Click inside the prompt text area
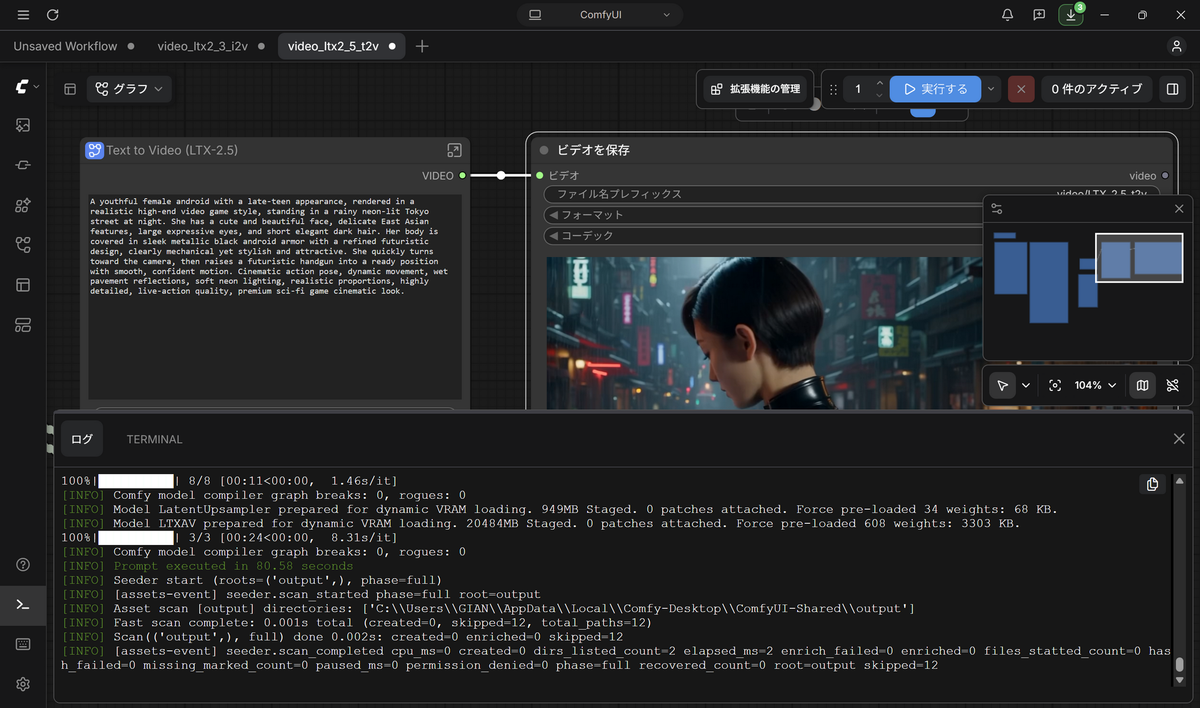The width and height of the screenshot is (1200, 708). 275,296
